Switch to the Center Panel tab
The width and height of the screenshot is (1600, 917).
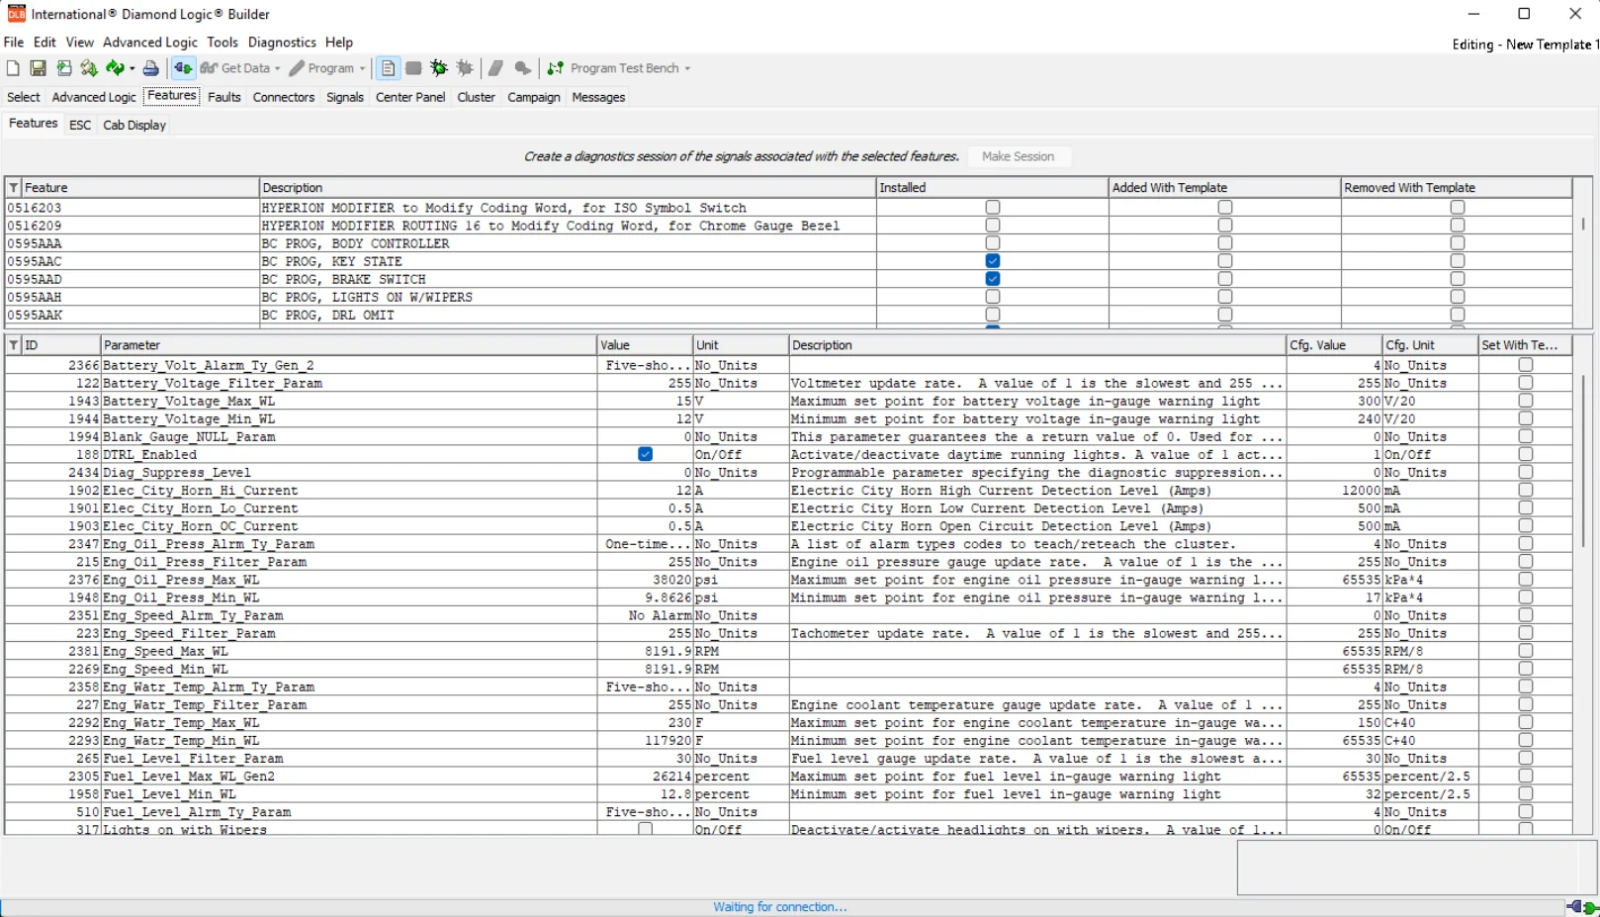(410, 97)
